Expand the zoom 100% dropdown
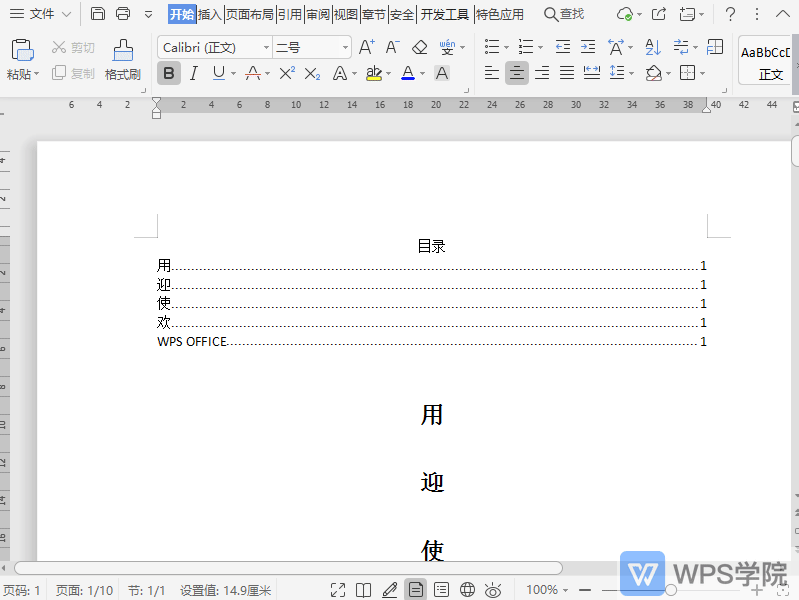Image resolution: width=799 pixels, height=600 pixels. coord(565,590)
